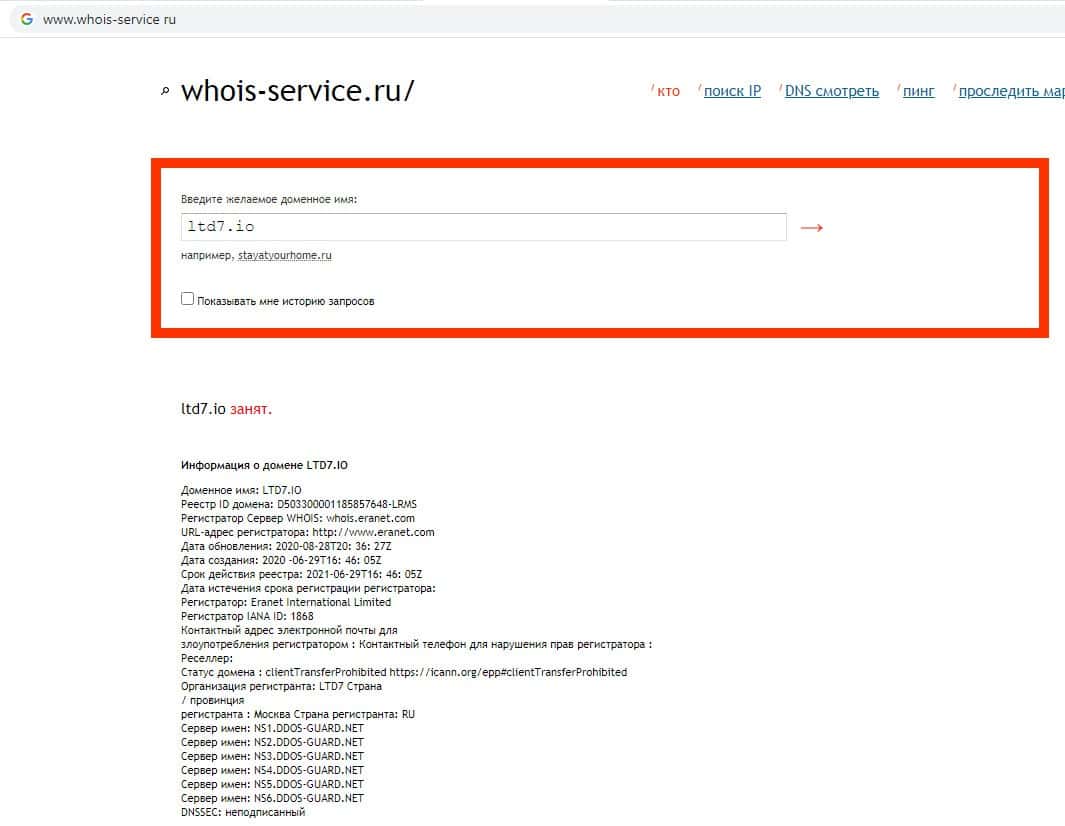Screen dimensions: 1065x826
Task: Click the address bar URL www.whois-service ru
Action: click(109, 20)
